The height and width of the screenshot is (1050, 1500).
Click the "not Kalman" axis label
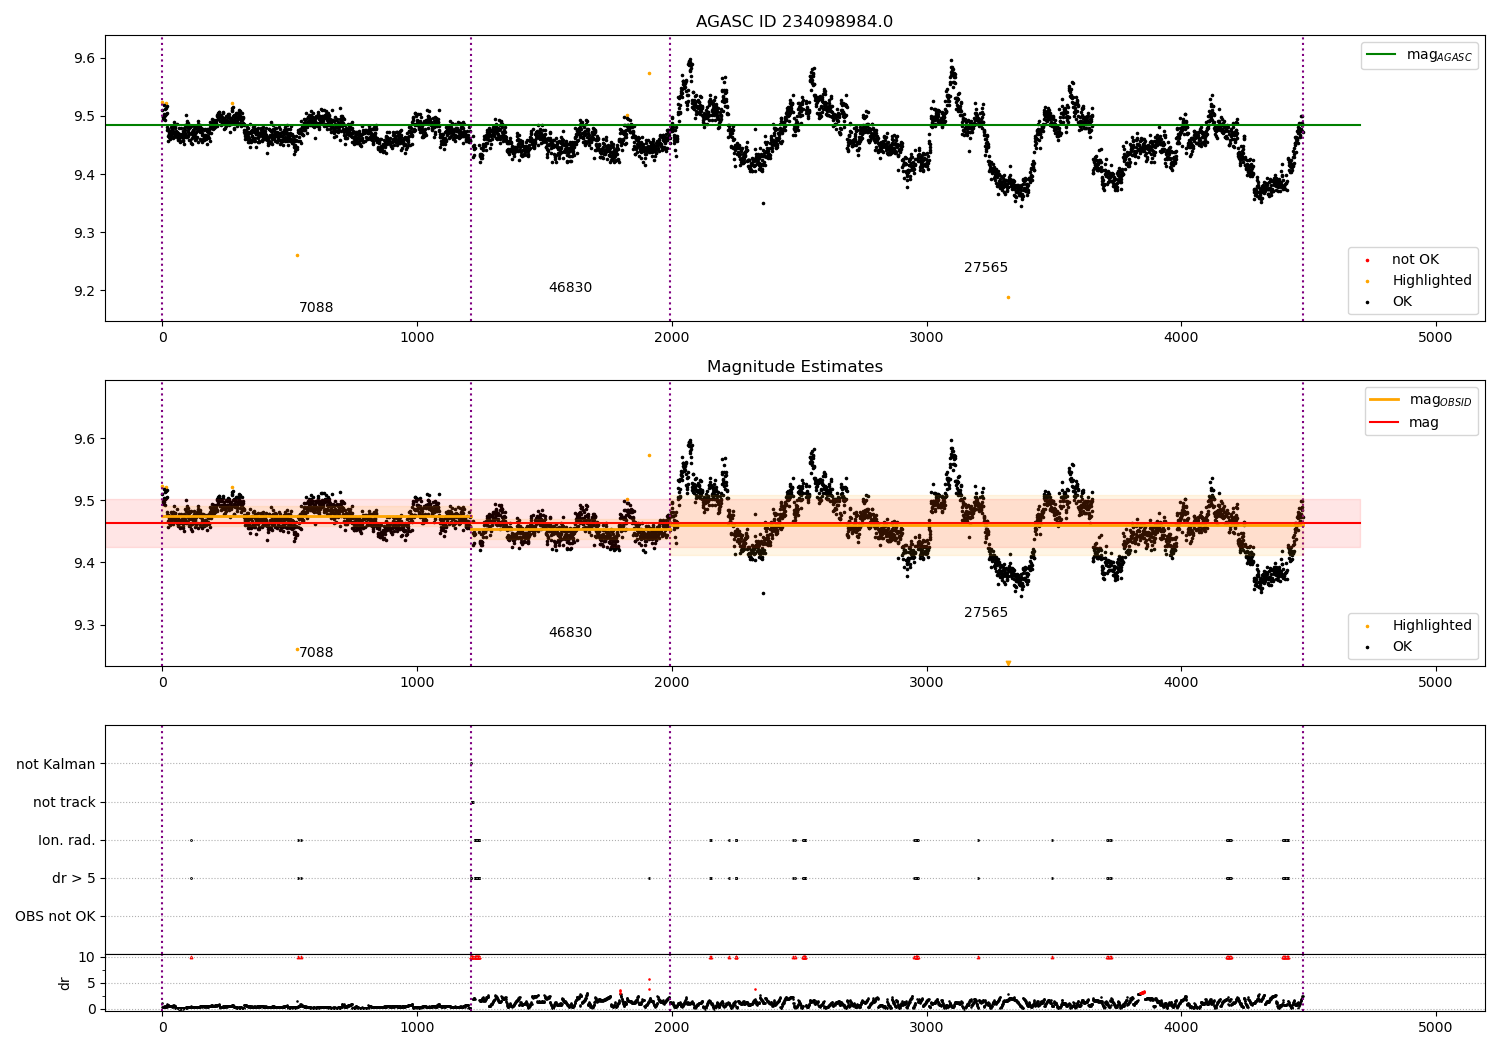(x=56, y=765)
